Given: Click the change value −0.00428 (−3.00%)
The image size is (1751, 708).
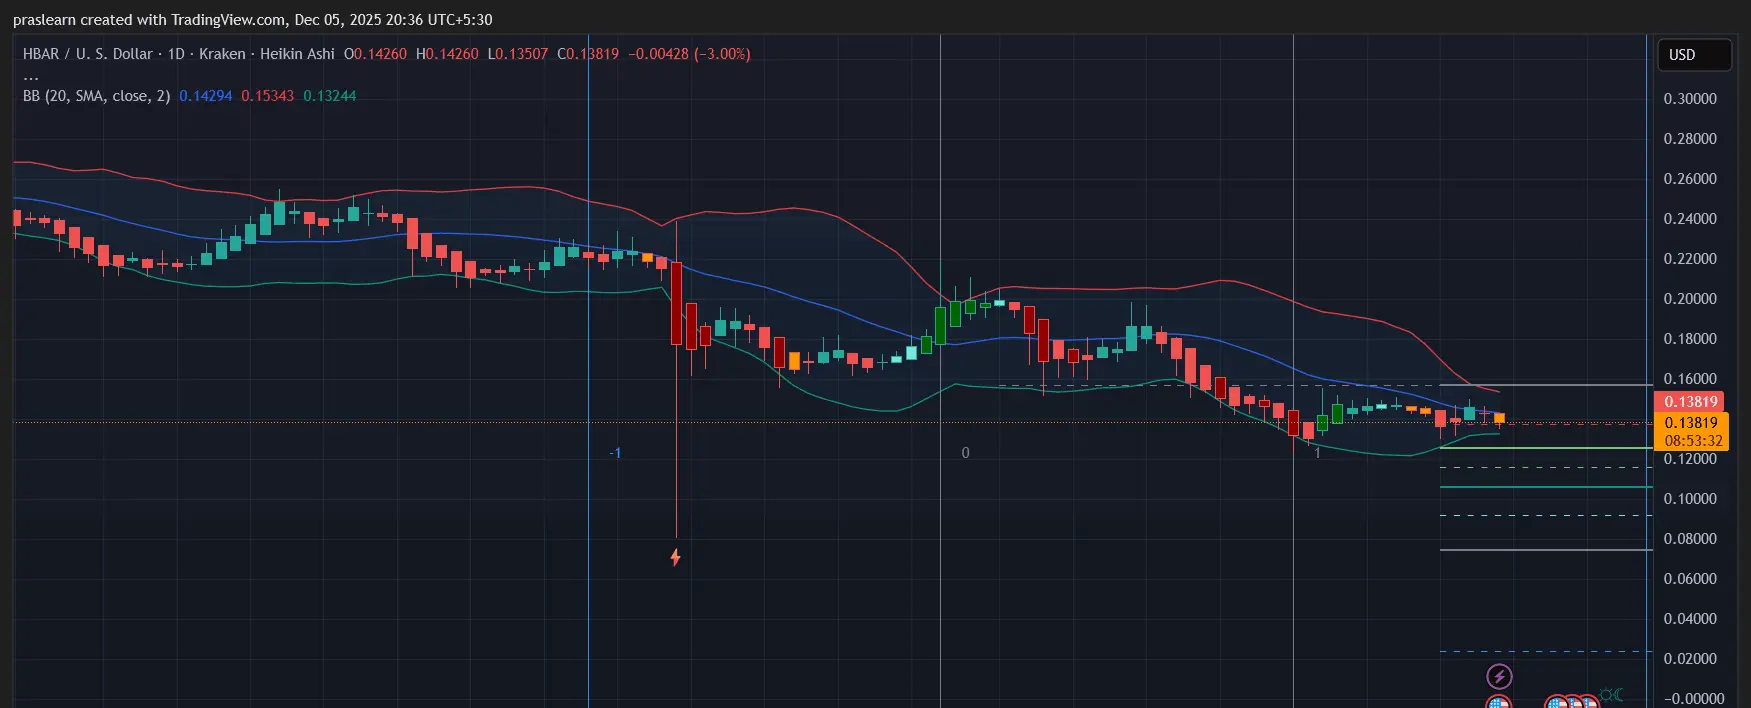Looking at the screenshot, I should click(x=689, y=54).
